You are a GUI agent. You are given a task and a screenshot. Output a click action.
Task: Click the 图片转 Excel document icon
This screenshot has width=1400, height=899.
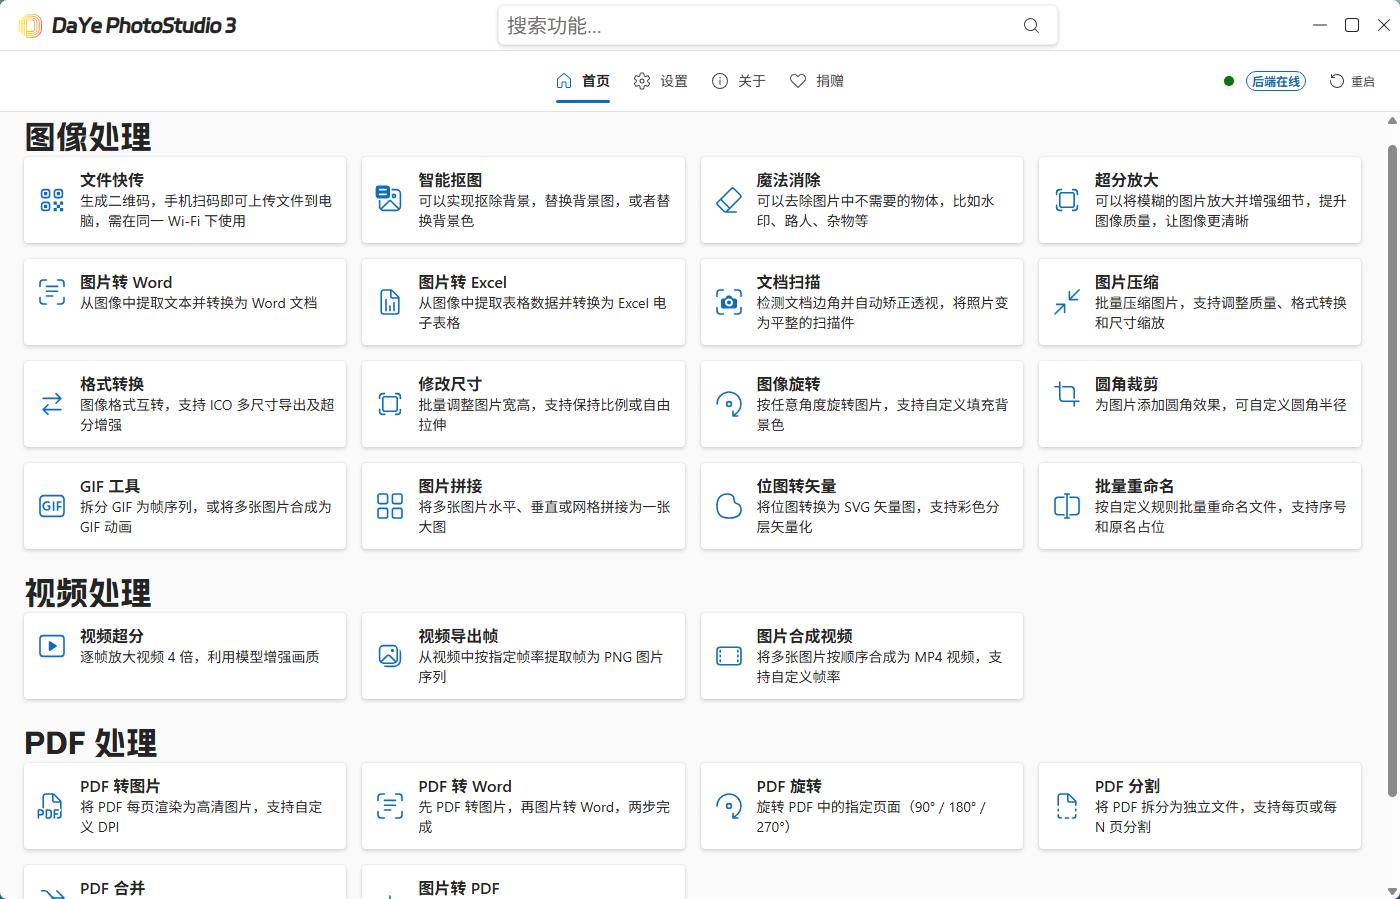point(390,302)
